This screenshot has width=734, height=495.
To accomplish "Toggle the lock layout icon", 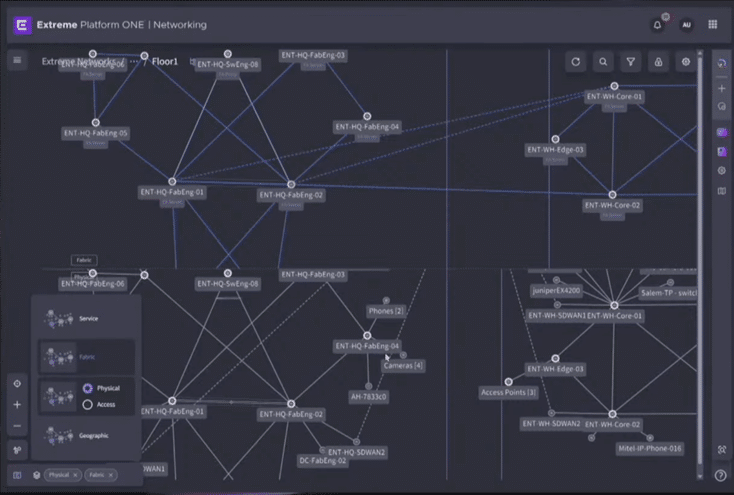I will pyautogui.click(x=658, y=62).
